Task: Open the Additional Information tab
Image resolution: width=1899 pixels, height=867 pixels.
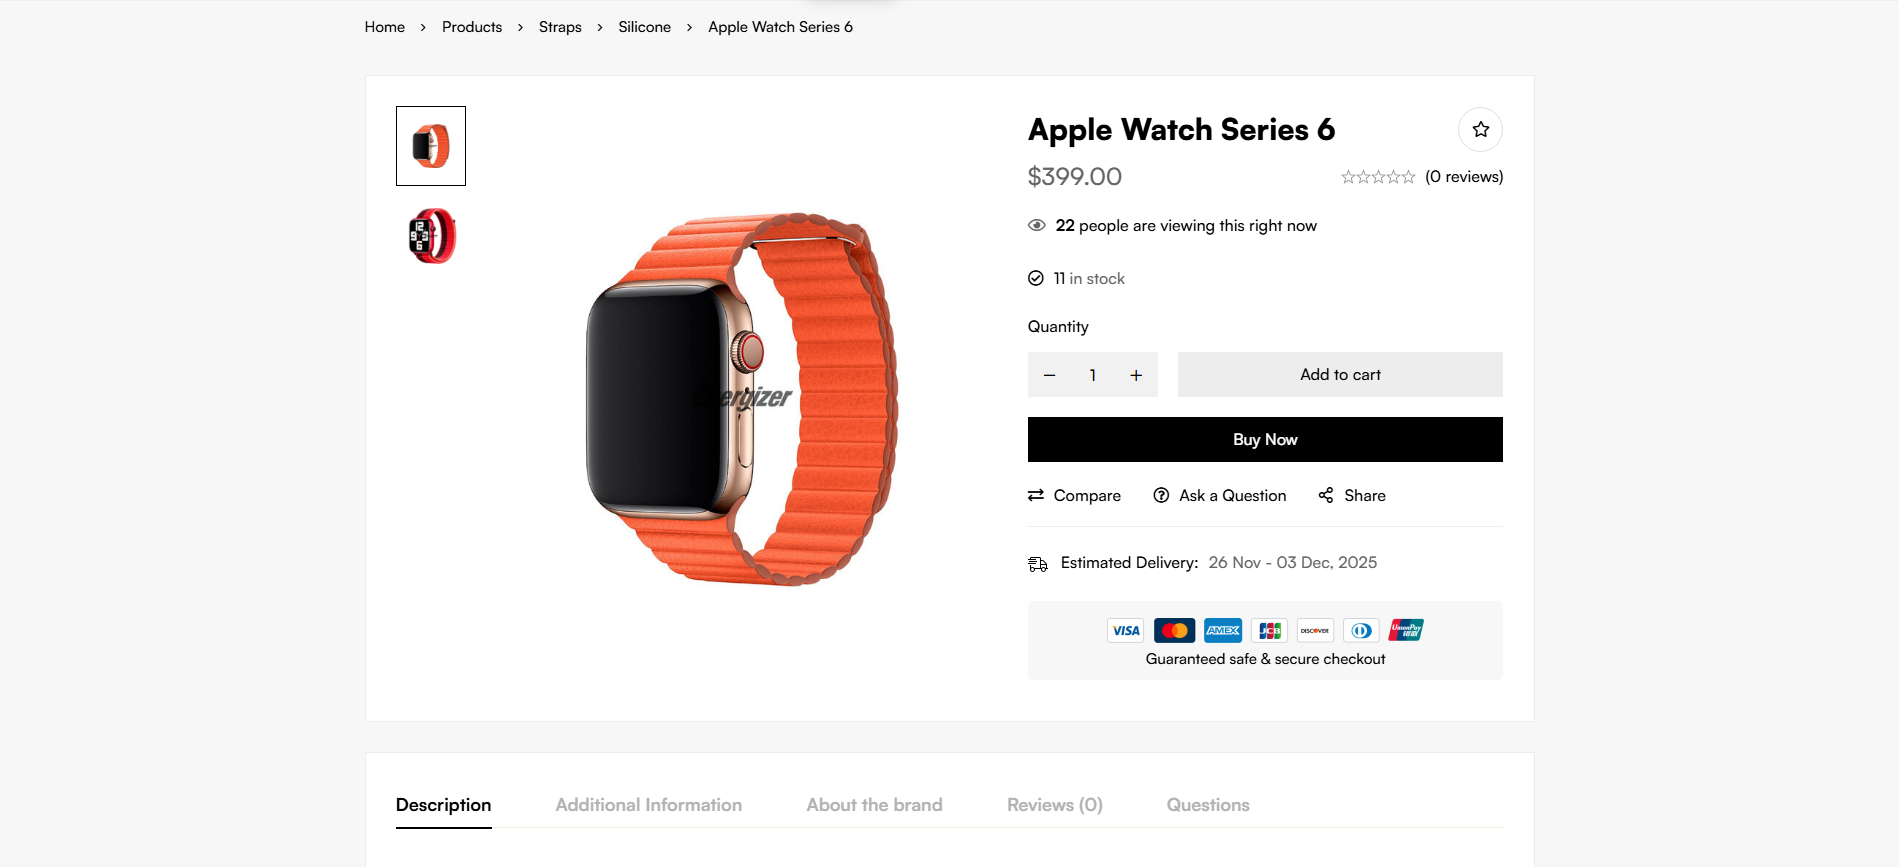Action: point(649,805)
